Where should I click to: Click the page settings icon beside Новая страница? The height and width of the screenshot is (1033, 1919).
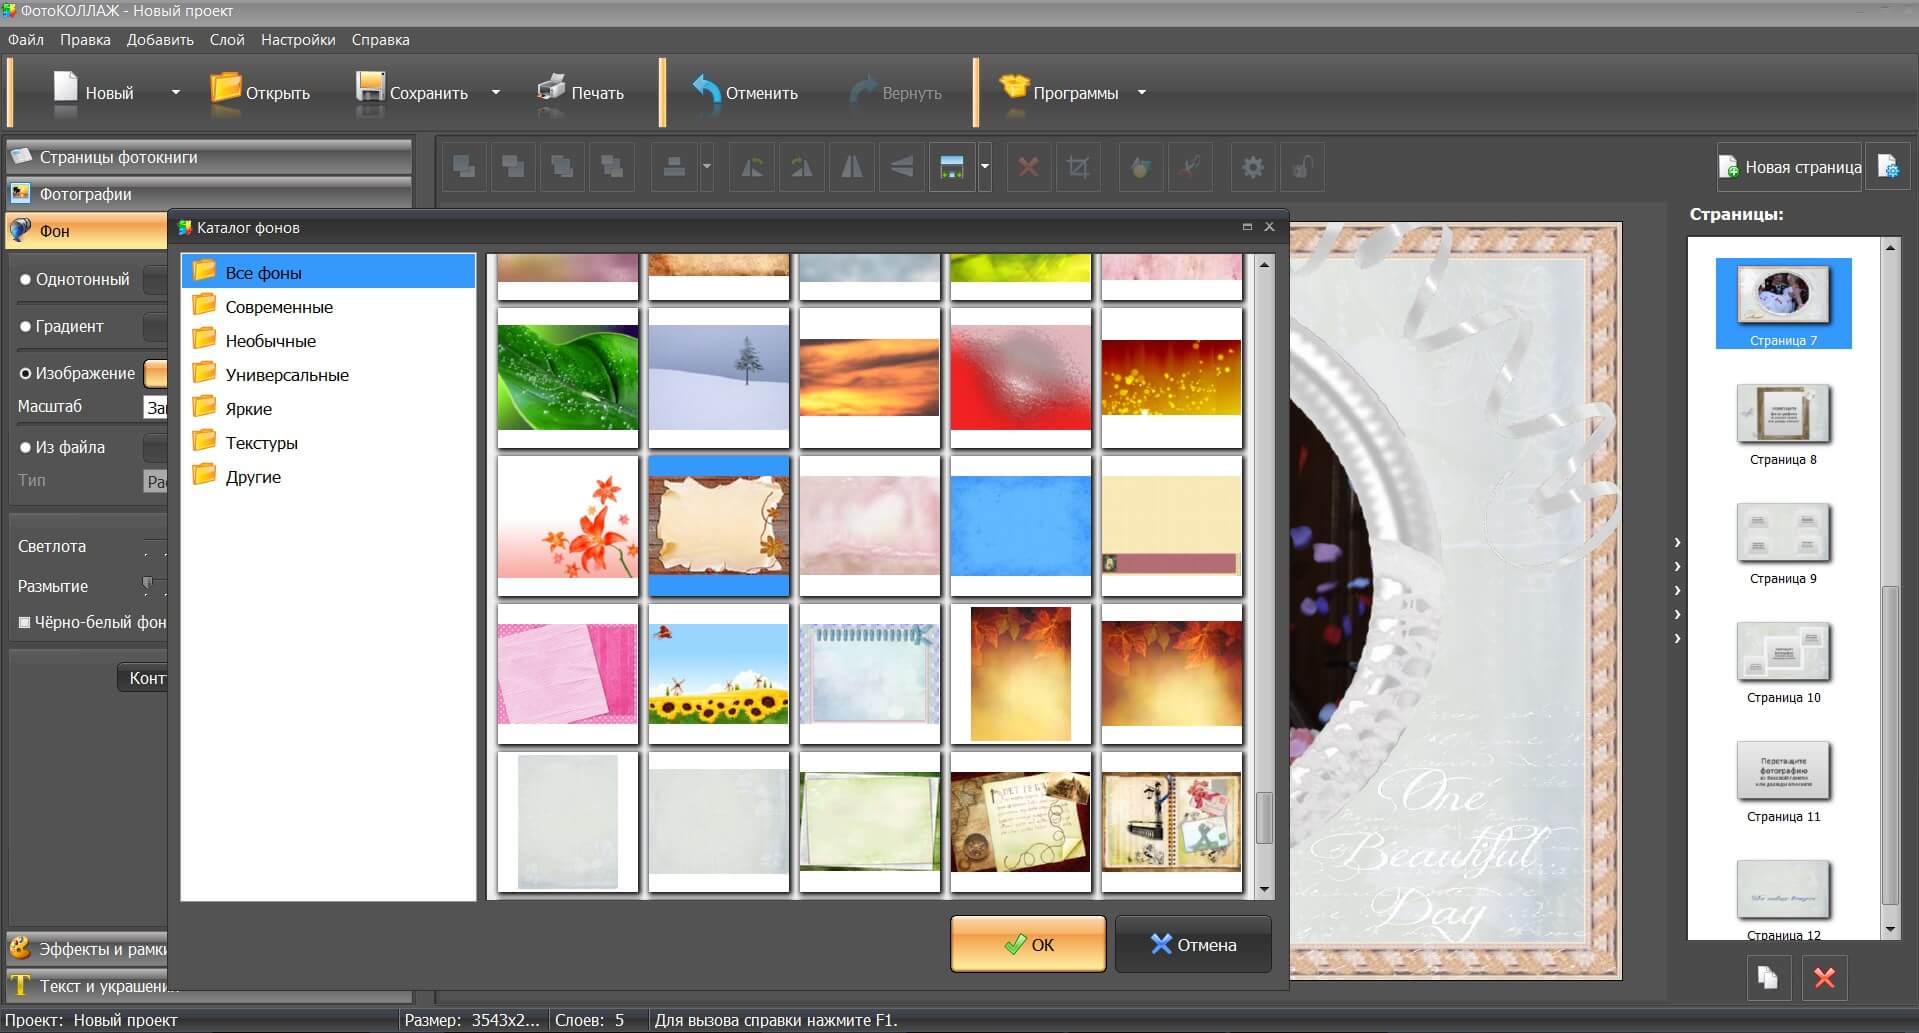point(1888,167)
